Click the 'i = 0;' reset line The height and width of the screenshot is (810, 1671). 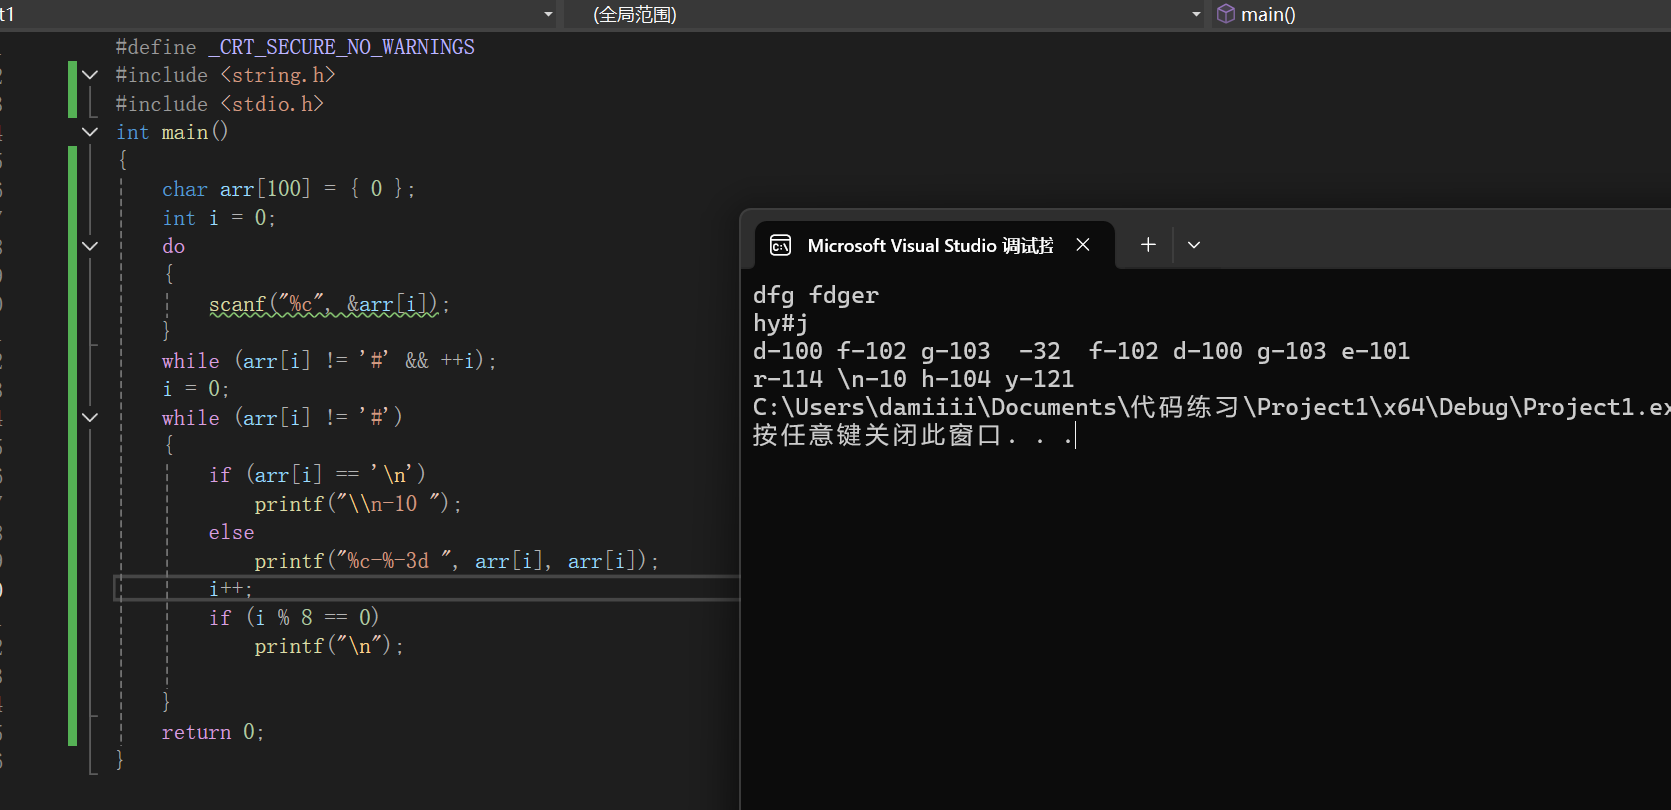(195, 389)
